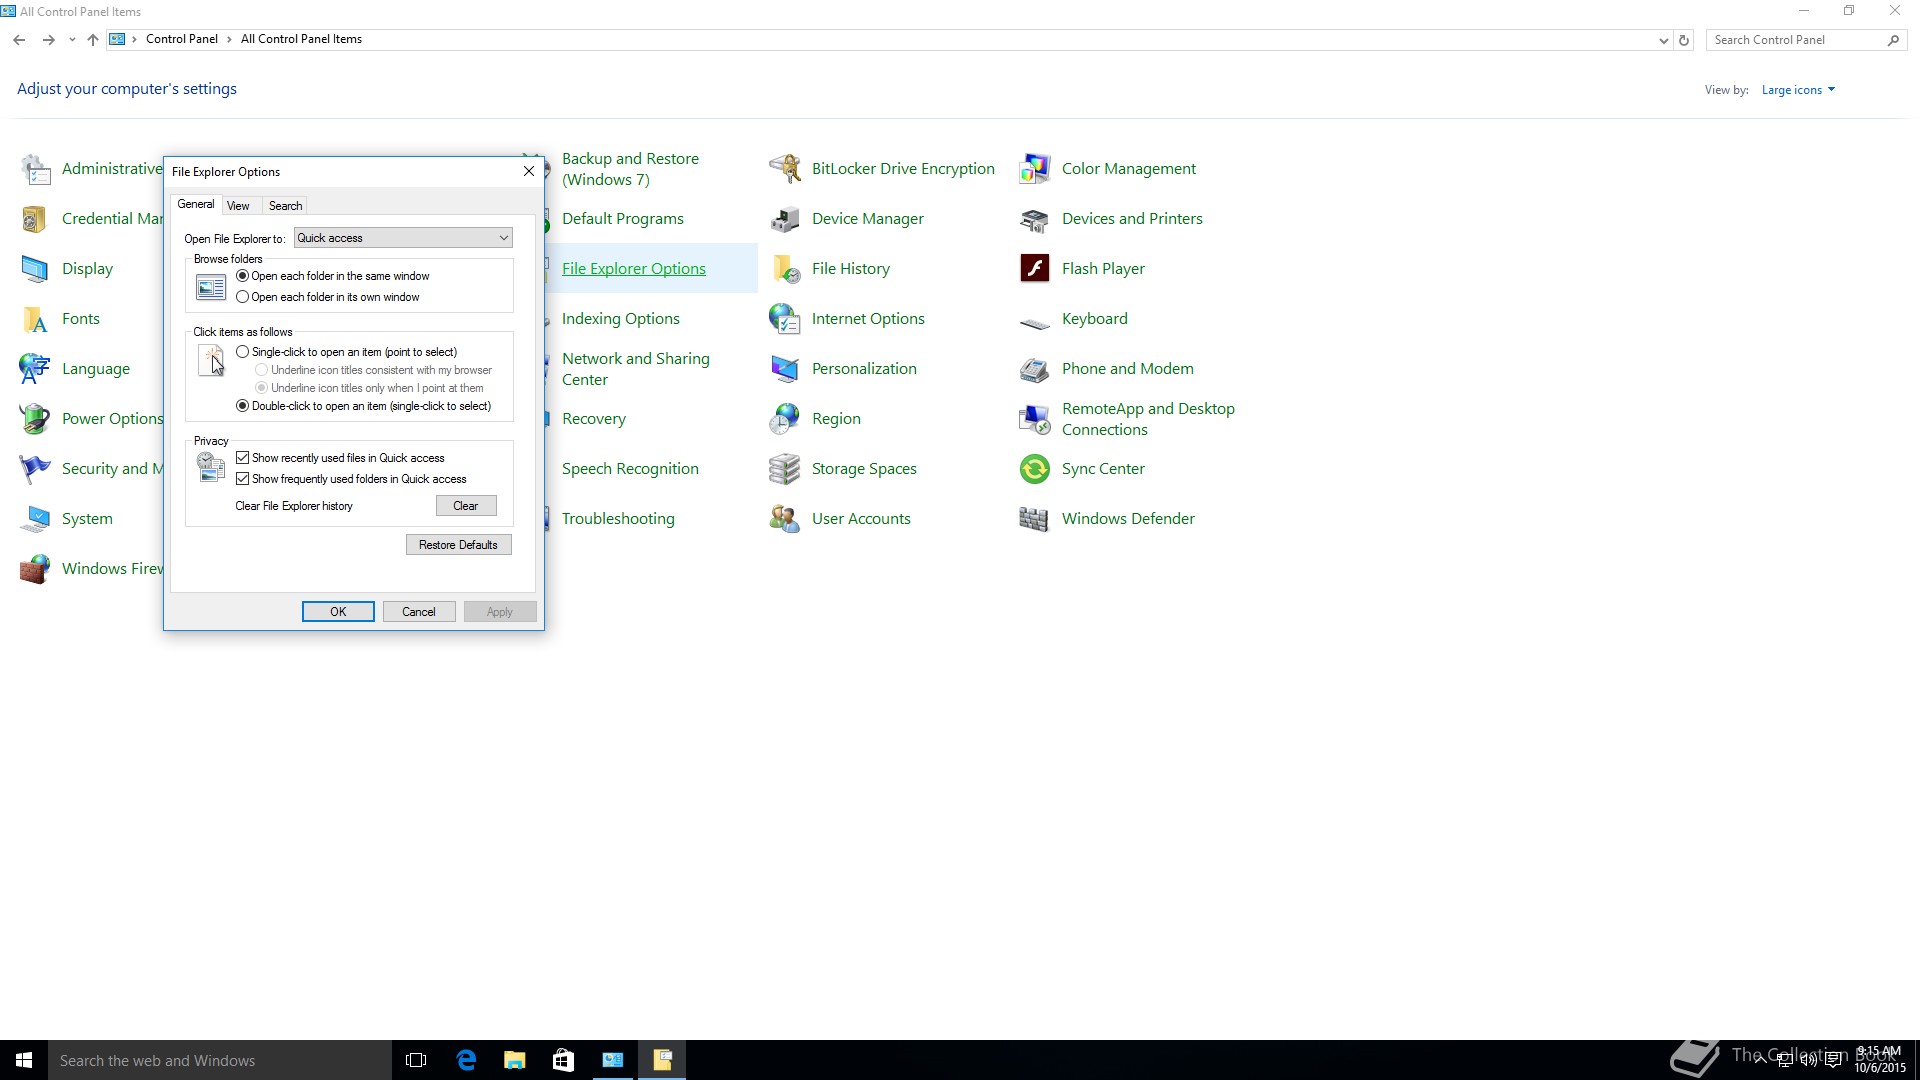Open the Devices and Printers icon
1920x1080 pixels.
(x=1035, y=219)
